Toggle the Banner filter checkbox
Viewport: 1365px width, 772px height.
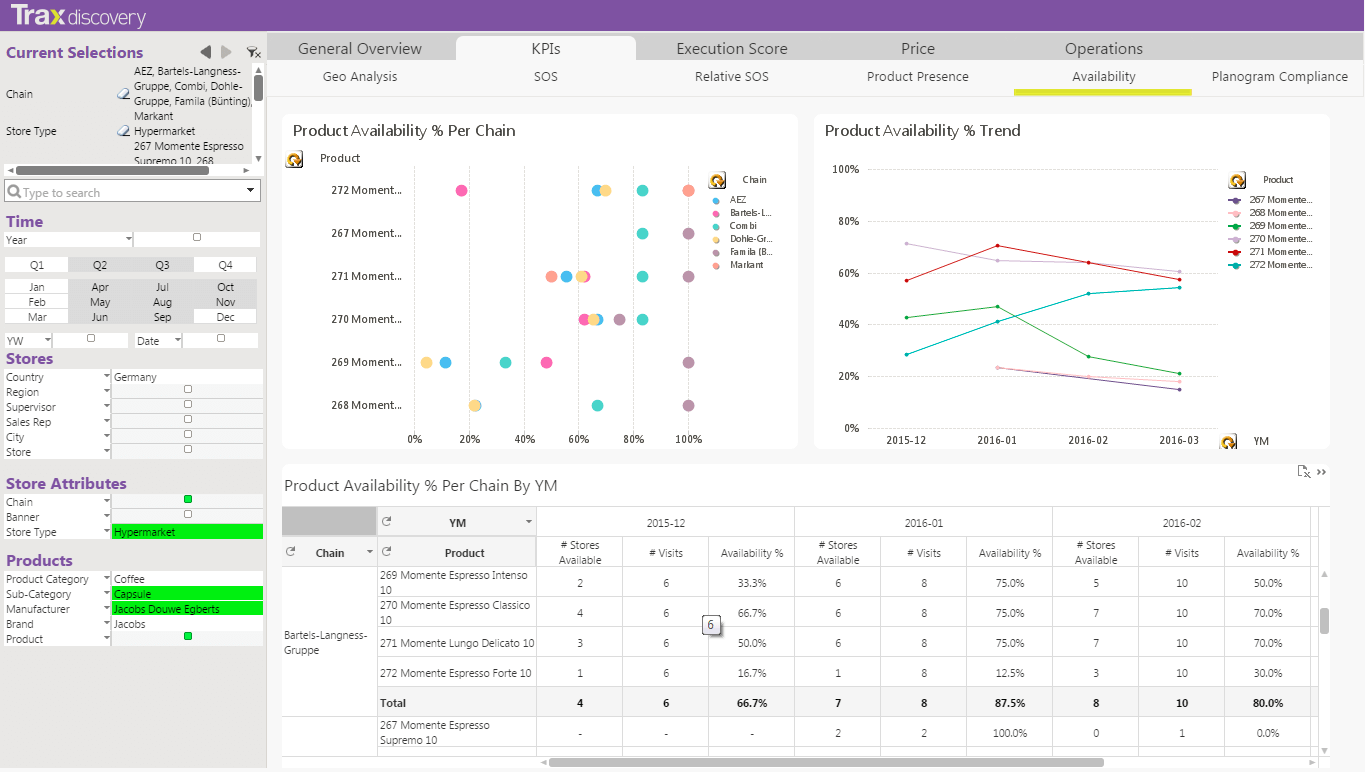click(x=188, y=515)
